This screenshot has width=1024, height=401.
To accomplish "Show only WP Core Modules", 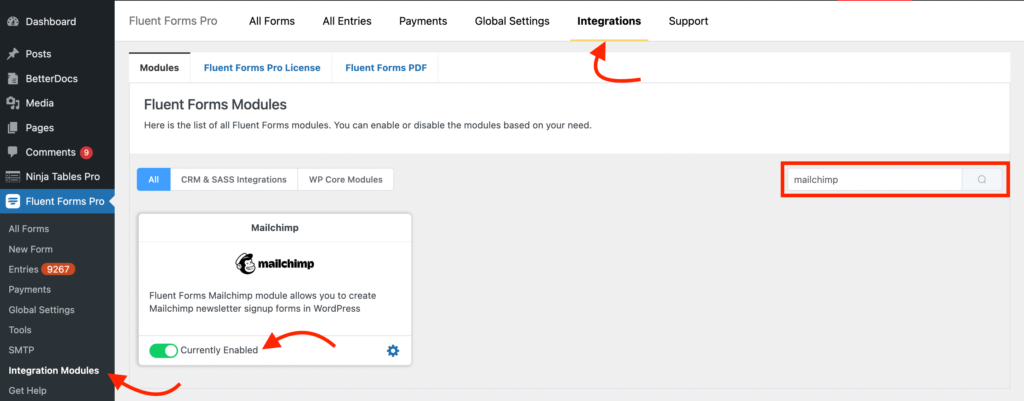I will pos(345,180).
